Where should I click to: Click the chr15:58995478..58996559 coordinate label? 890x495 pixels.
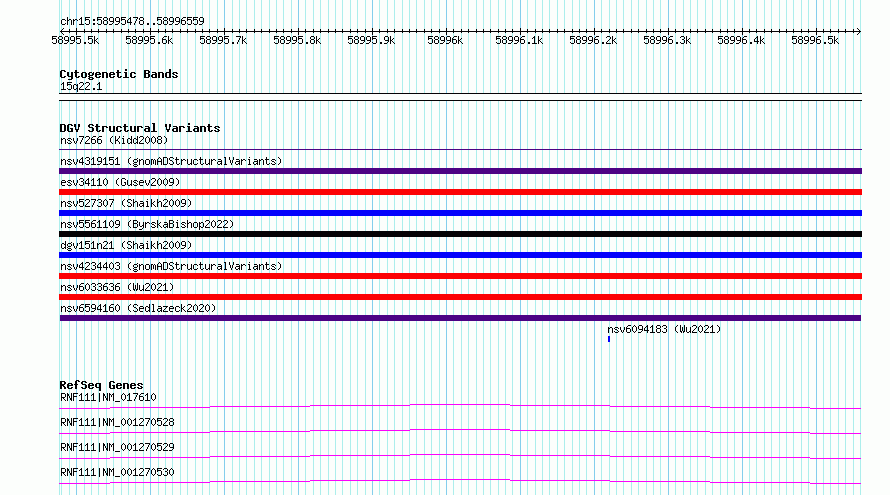click(132, 21)
